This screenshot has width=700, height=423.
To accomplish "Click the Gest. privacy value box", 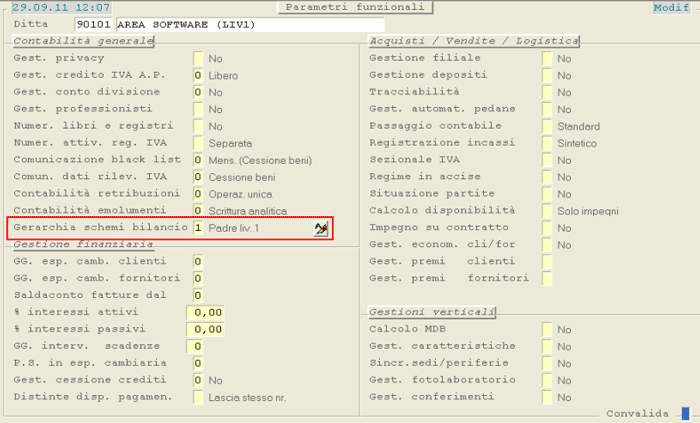I will click(x=199, y=59).
